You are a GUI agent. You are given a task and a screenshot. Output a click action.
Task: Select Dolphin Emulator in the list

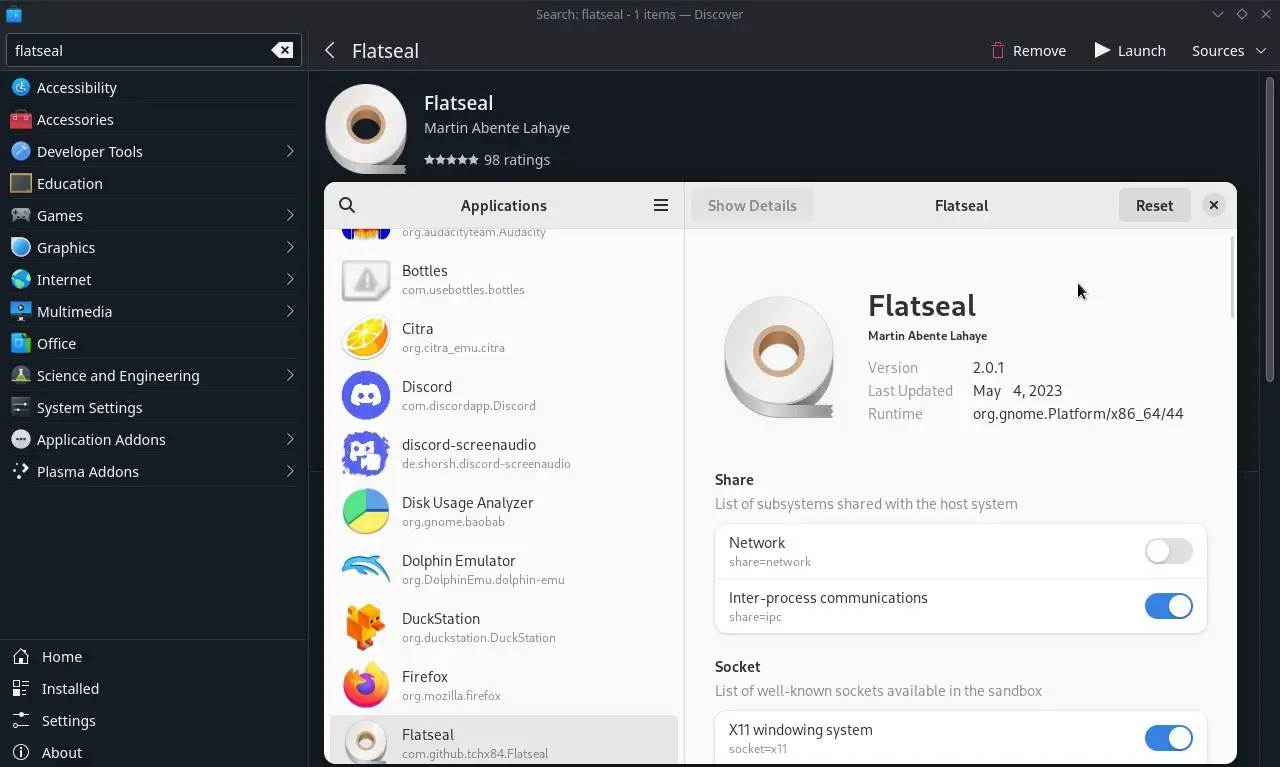(504, 569)
